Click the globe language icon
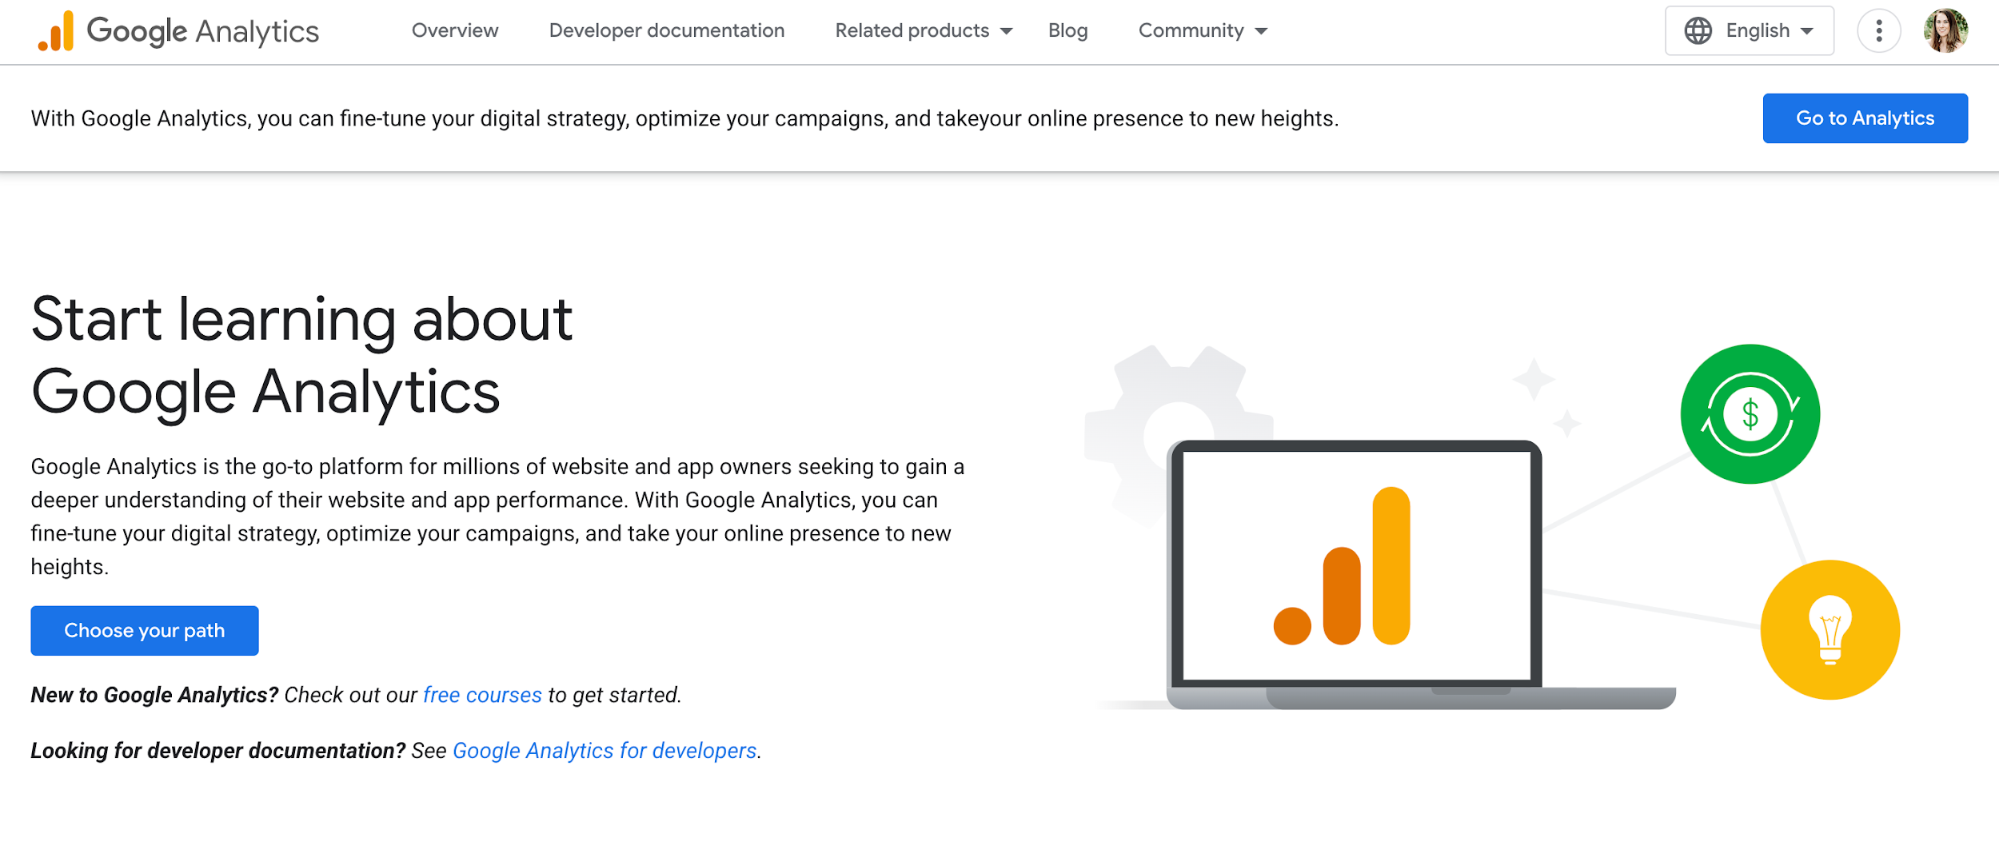Image resolution: width=1999 pixels, height=846 pixels. [x=1698, y=31]
